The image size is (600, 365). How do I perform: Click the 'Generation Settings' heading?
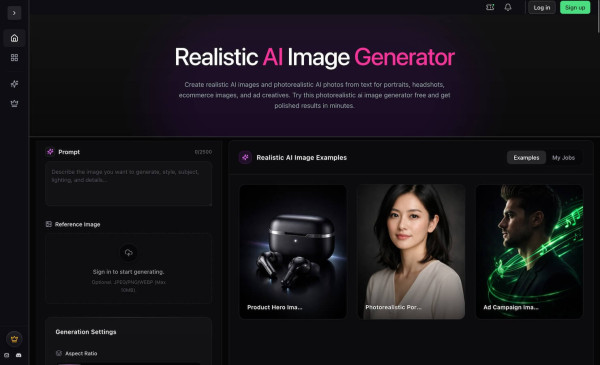(86, 332)
